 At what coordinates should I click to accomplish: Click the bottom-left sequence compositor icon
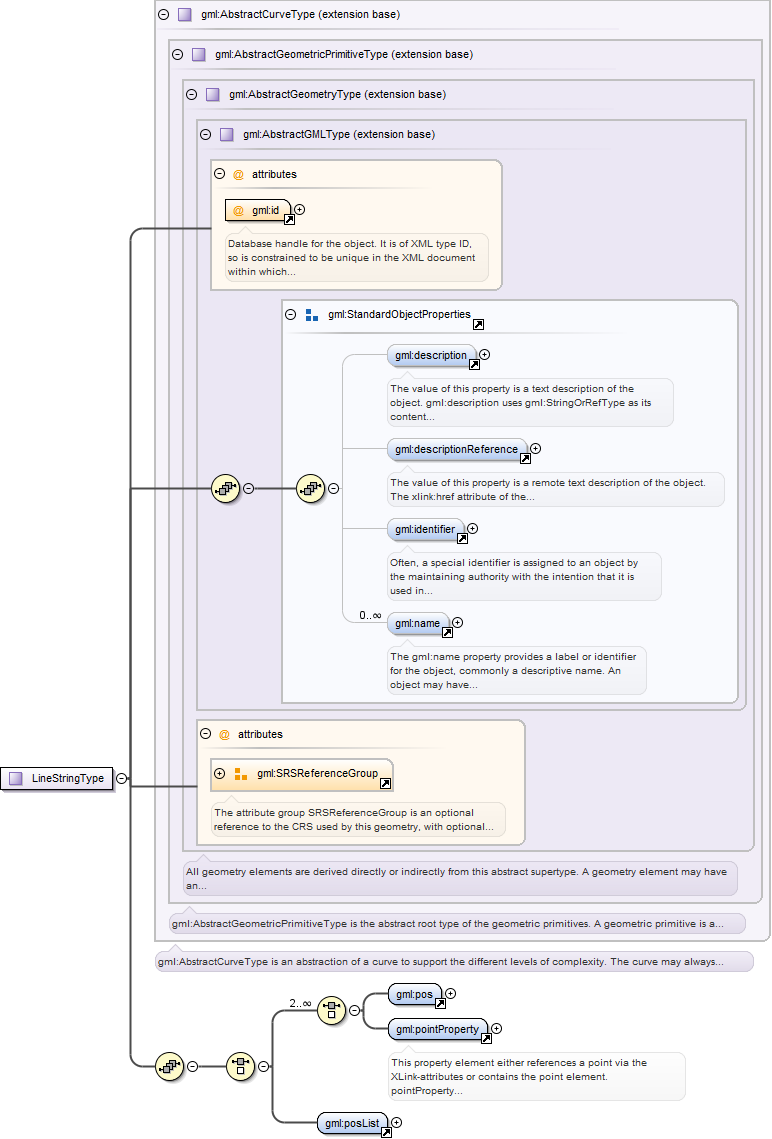169,1066
